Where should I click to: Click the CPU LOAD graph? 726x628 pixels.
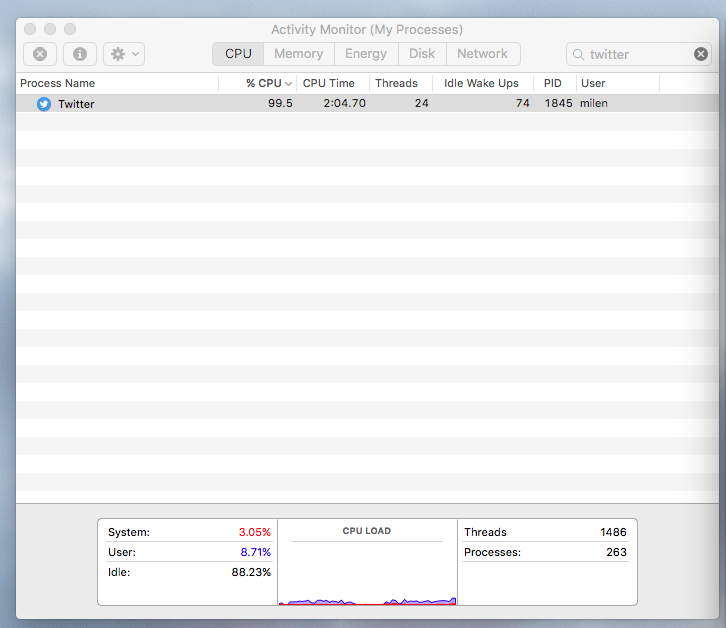point(367,574)
